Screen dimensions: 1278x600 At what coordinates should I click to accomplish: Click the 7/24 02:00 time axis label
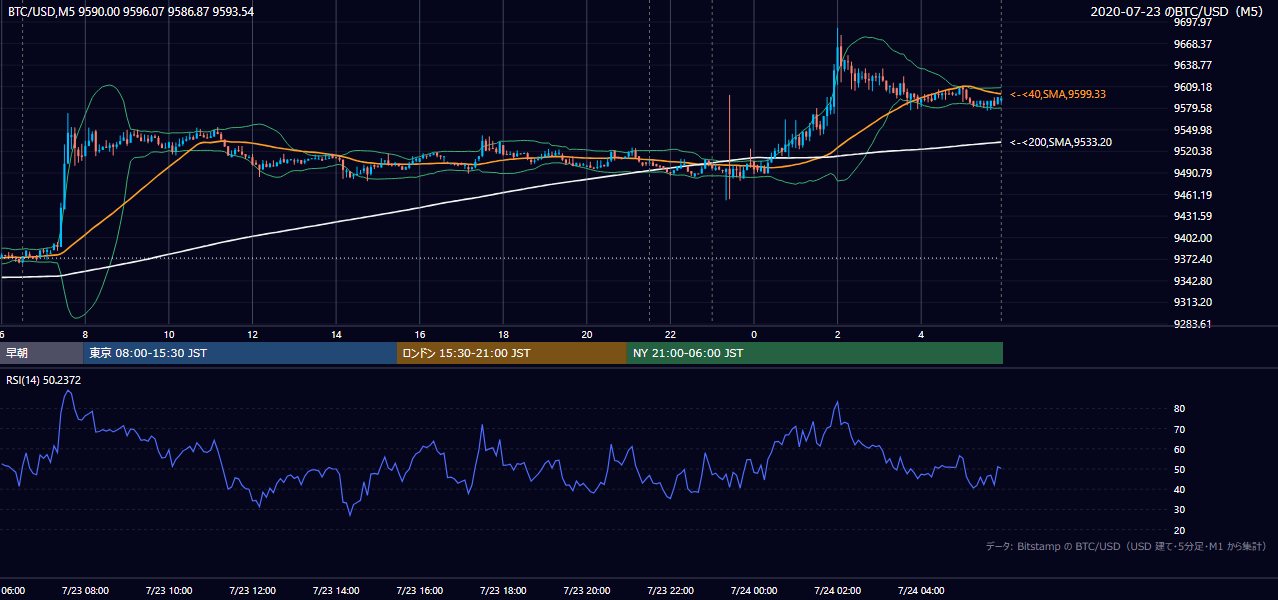(837, 591)
